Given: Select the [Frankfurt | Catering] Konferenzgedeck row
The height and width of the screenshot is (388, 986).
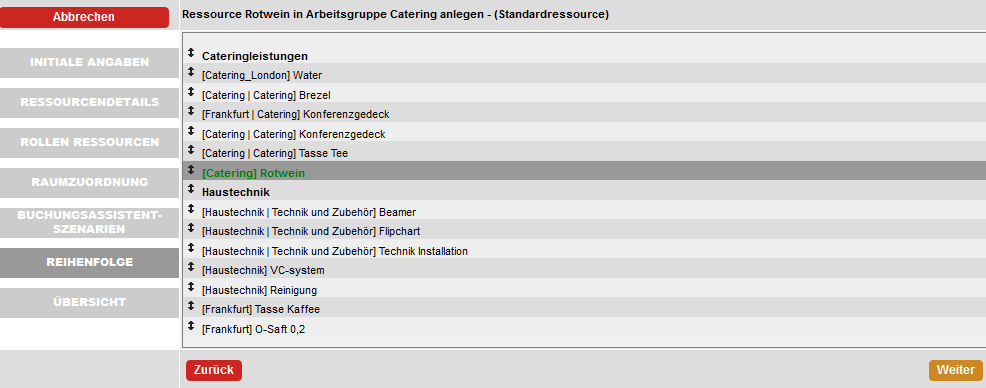Looking at the screenshot, I should (x=584, y=114).
